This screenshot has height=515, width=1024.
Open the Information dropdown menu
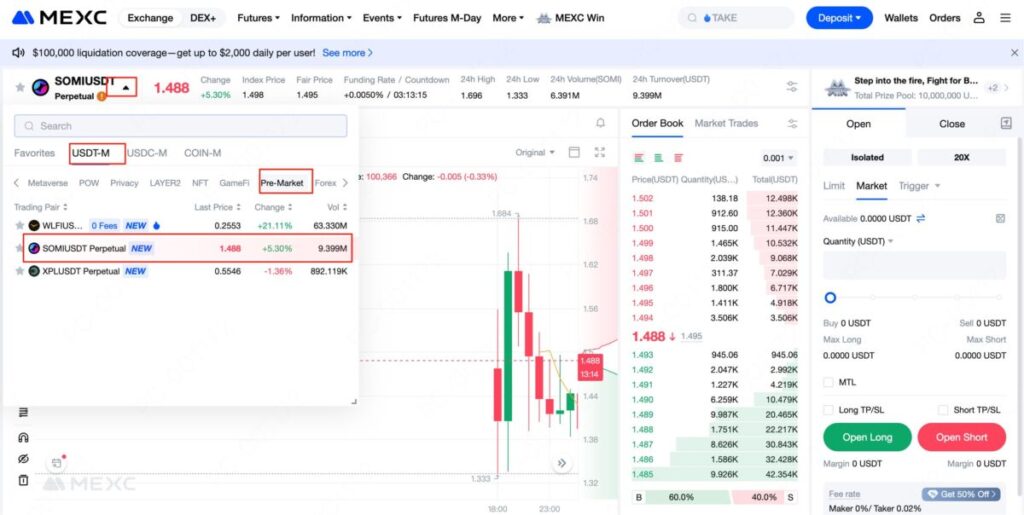321,18
